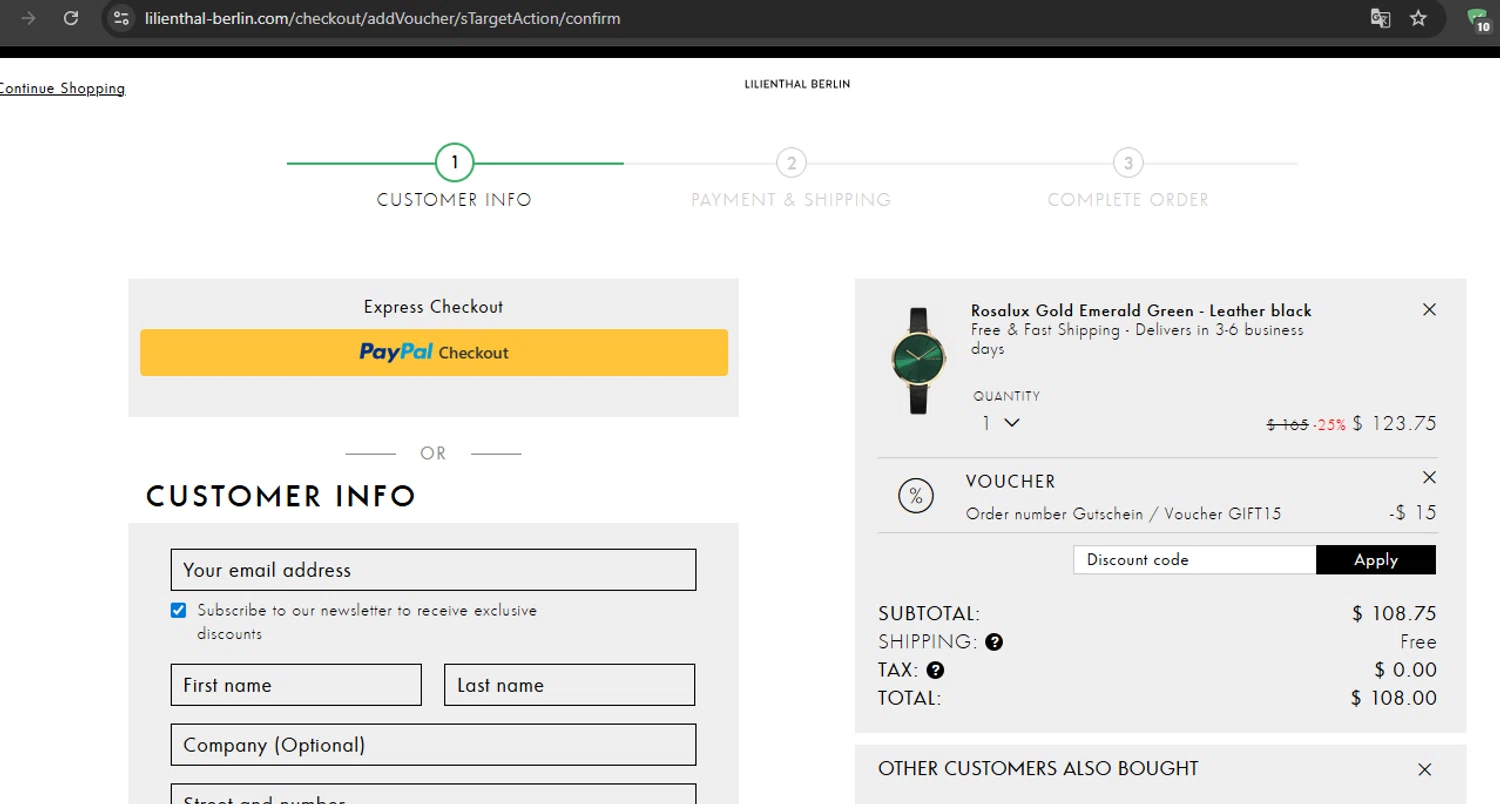Focus the Discount code field
The width and height of the screenshot is (1500, 804).
tap(1195, 560)
